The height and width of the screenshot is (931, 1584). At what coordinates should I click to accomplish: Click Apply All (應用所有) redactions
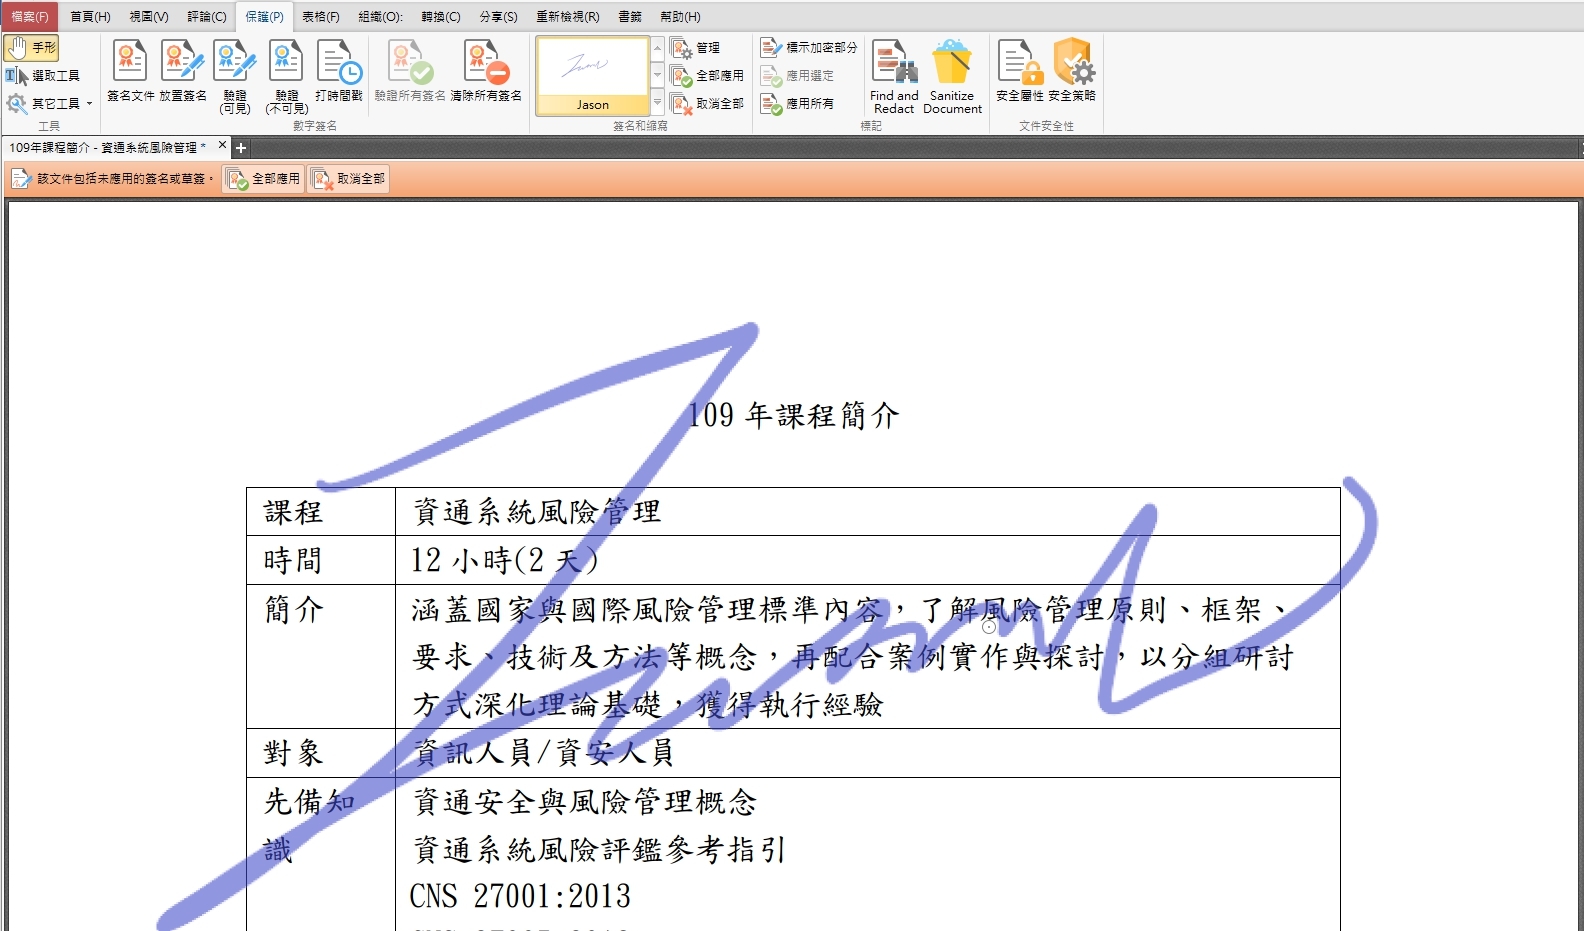coord(797,103)
